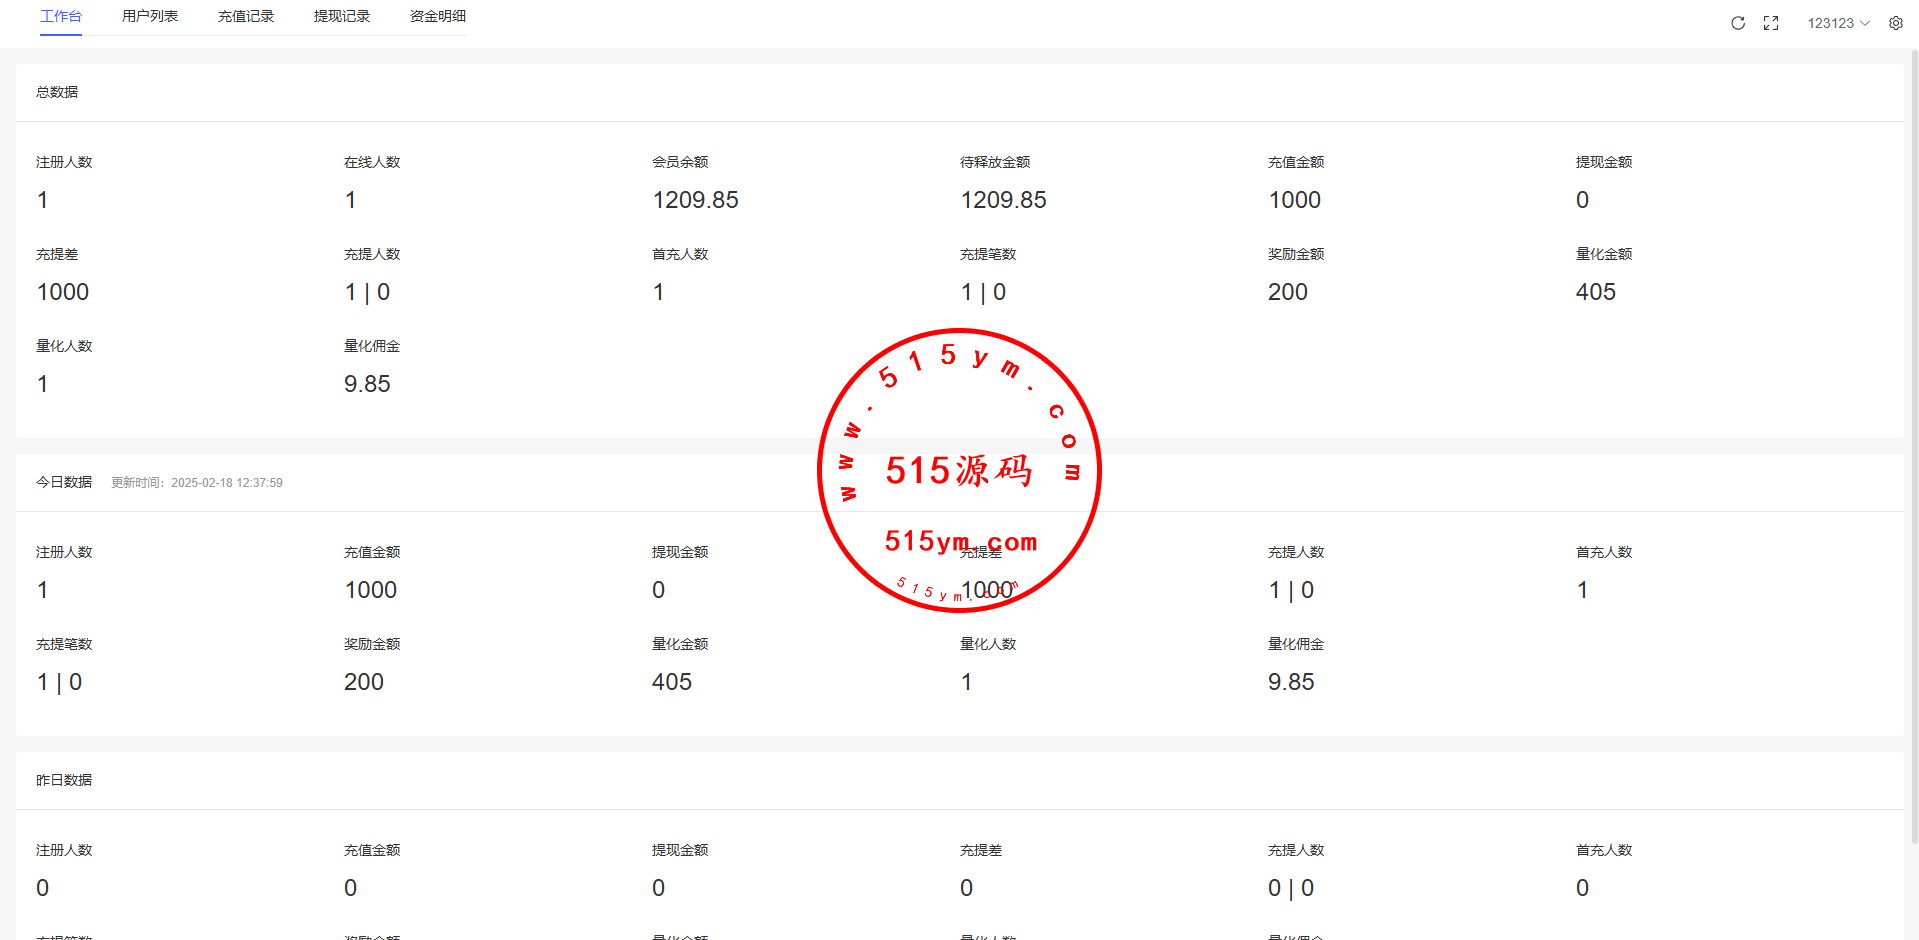Open settings via the gear icon

(1896, 23)
